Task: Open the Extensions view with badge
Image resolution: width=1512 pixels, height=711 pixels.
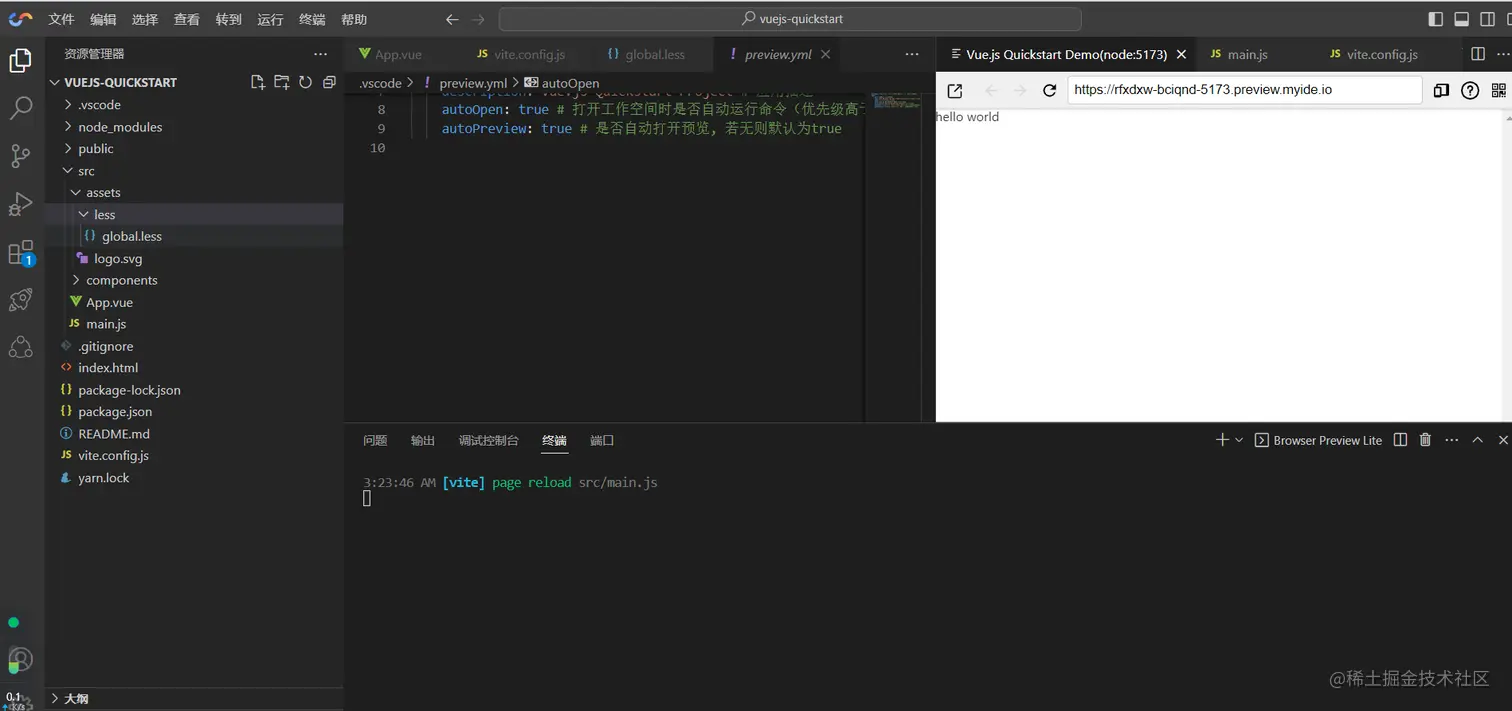Action: [x=20, y=253]
